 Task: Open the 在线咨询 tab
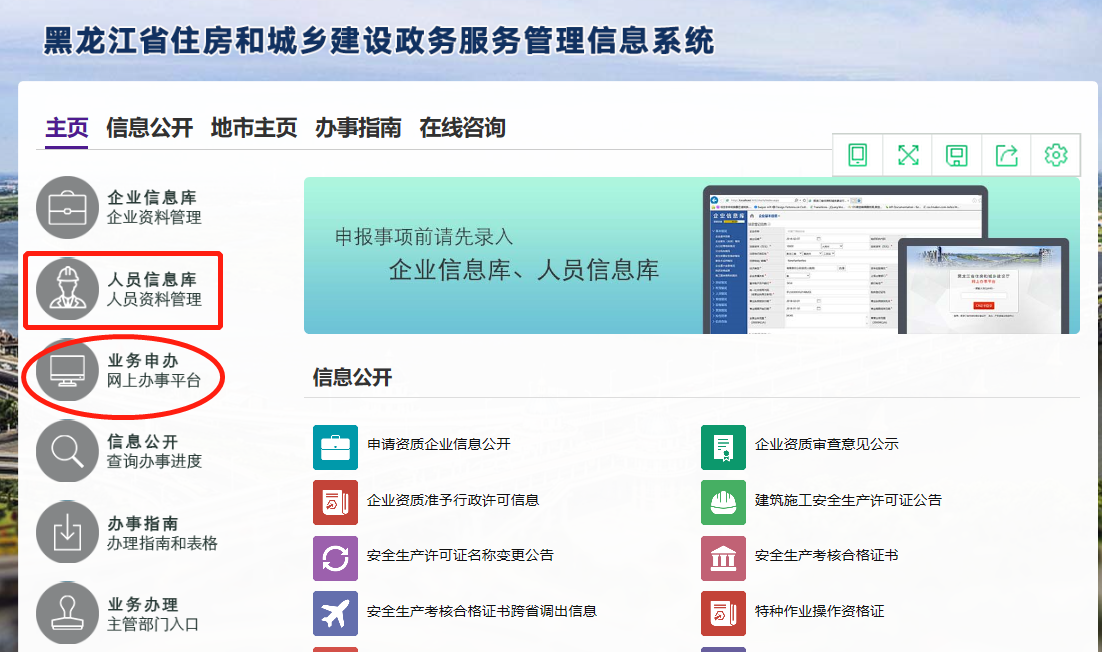tap(462, 128)
